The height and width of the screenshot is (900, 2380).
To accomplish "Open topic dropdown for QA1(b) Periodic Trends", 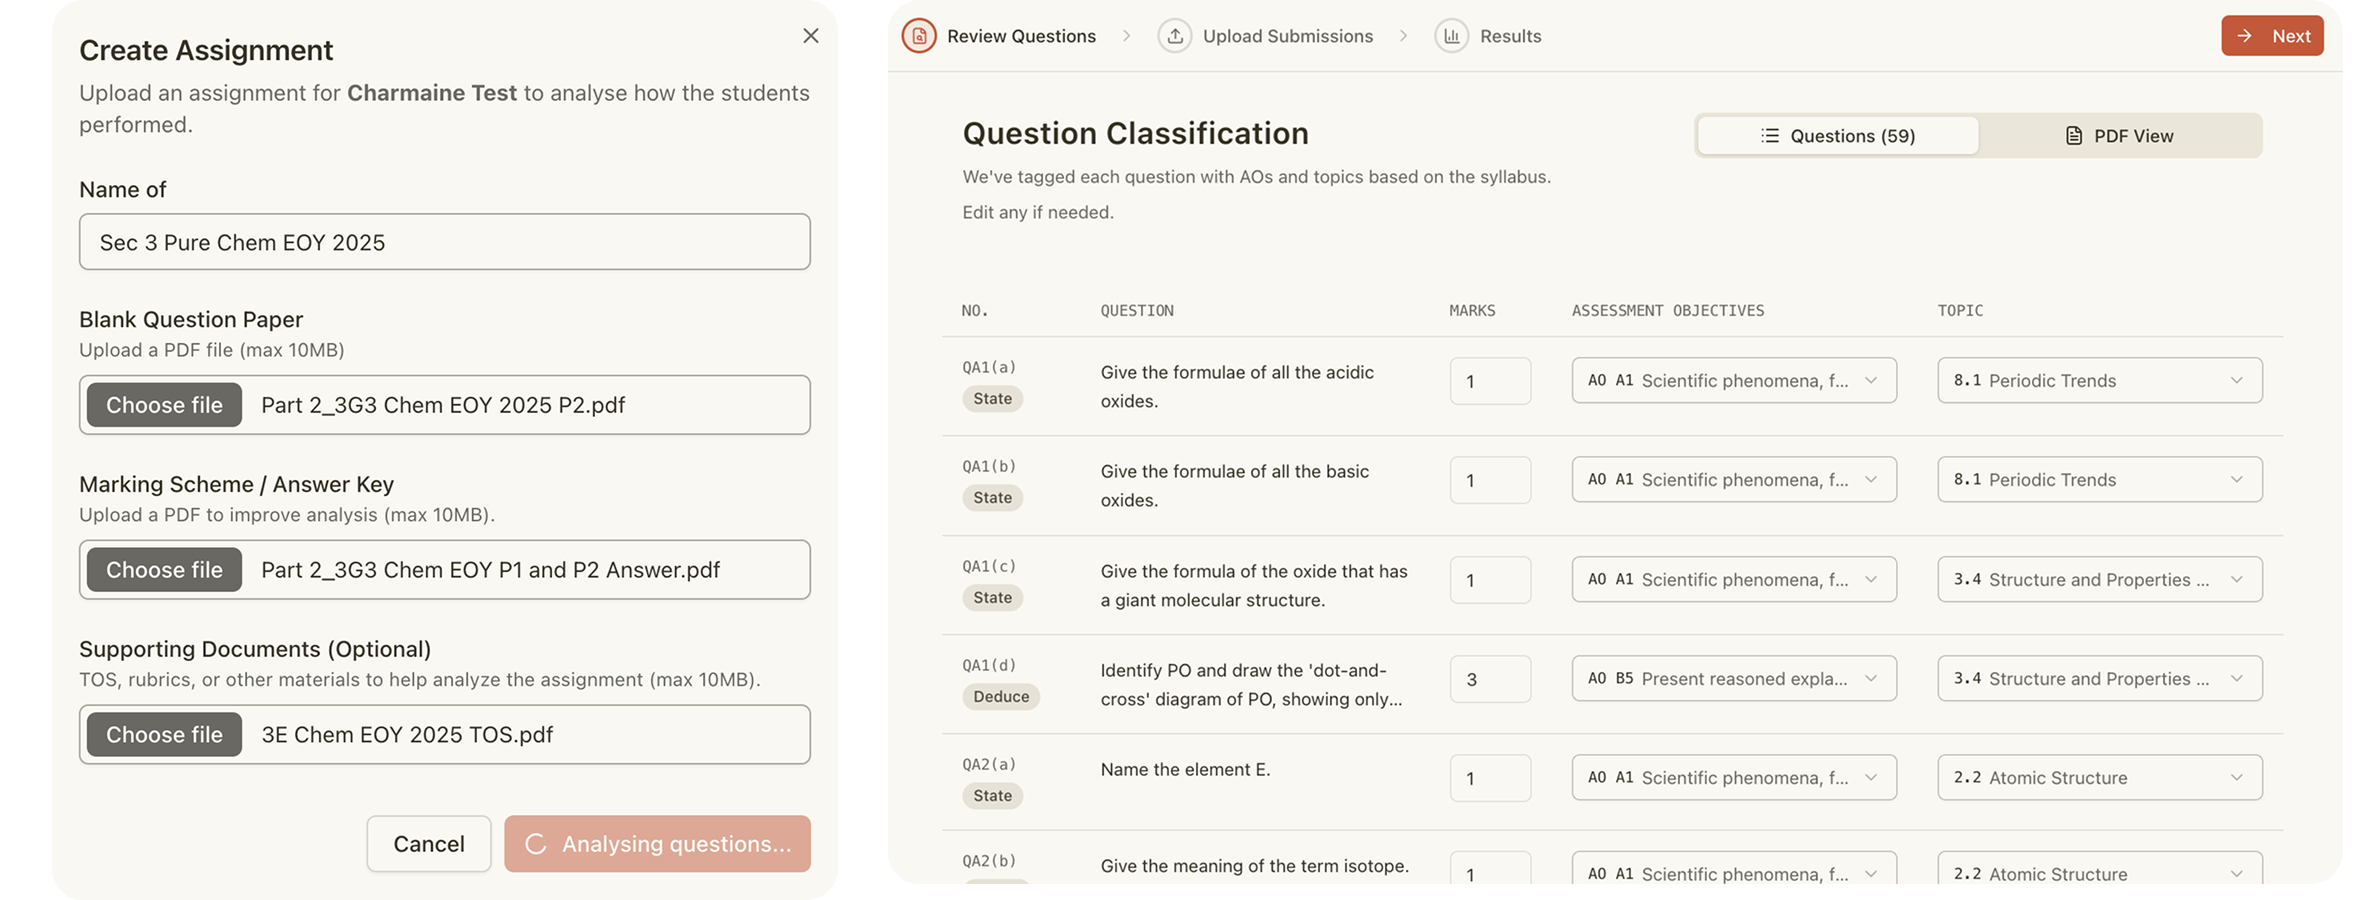I will pyautogui.click(x=2099, y=480).
